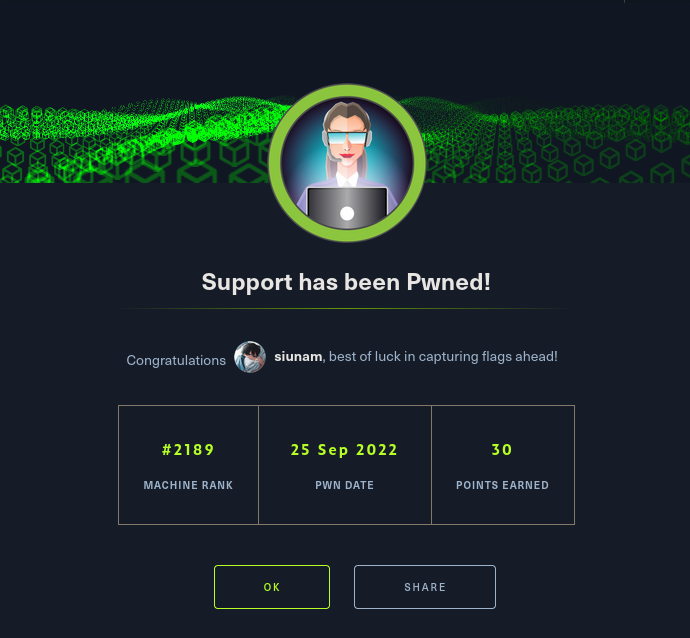Viewport: 690px width, 638px height.
Task: Click the PWN DATE label
Action: pos(344,485)
